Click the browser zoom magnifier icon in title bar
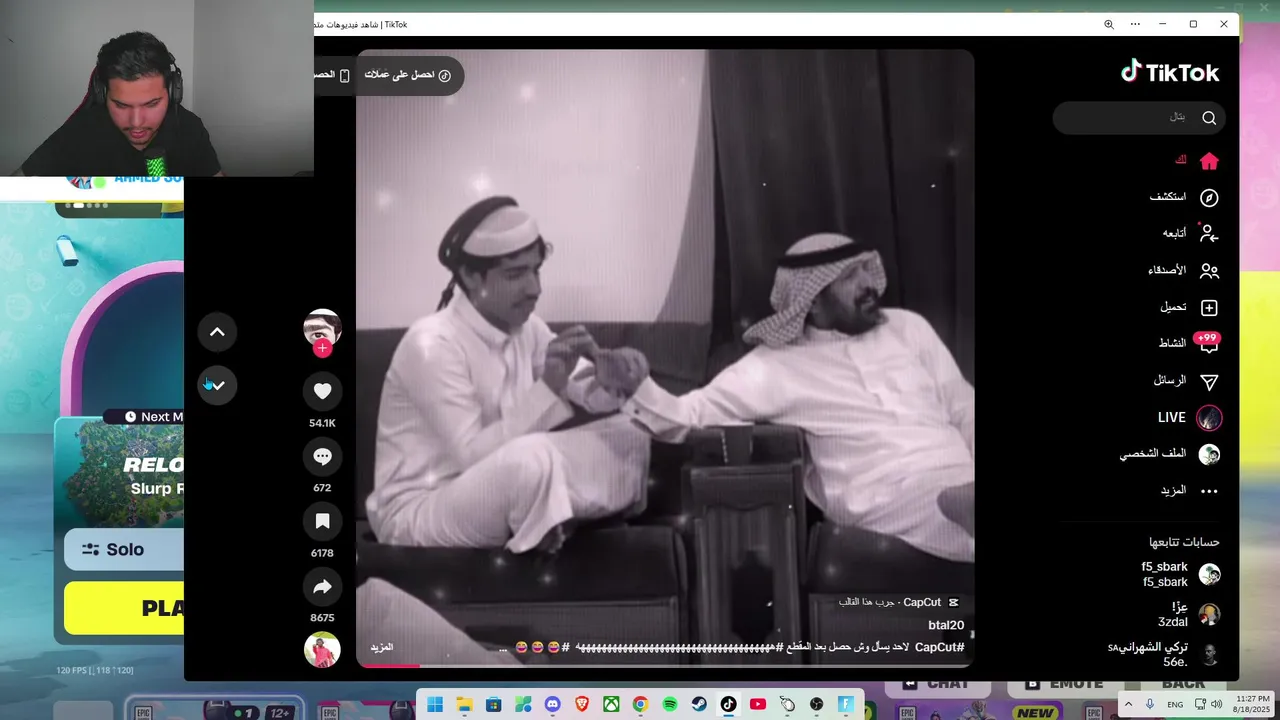 click(1109, 24)
